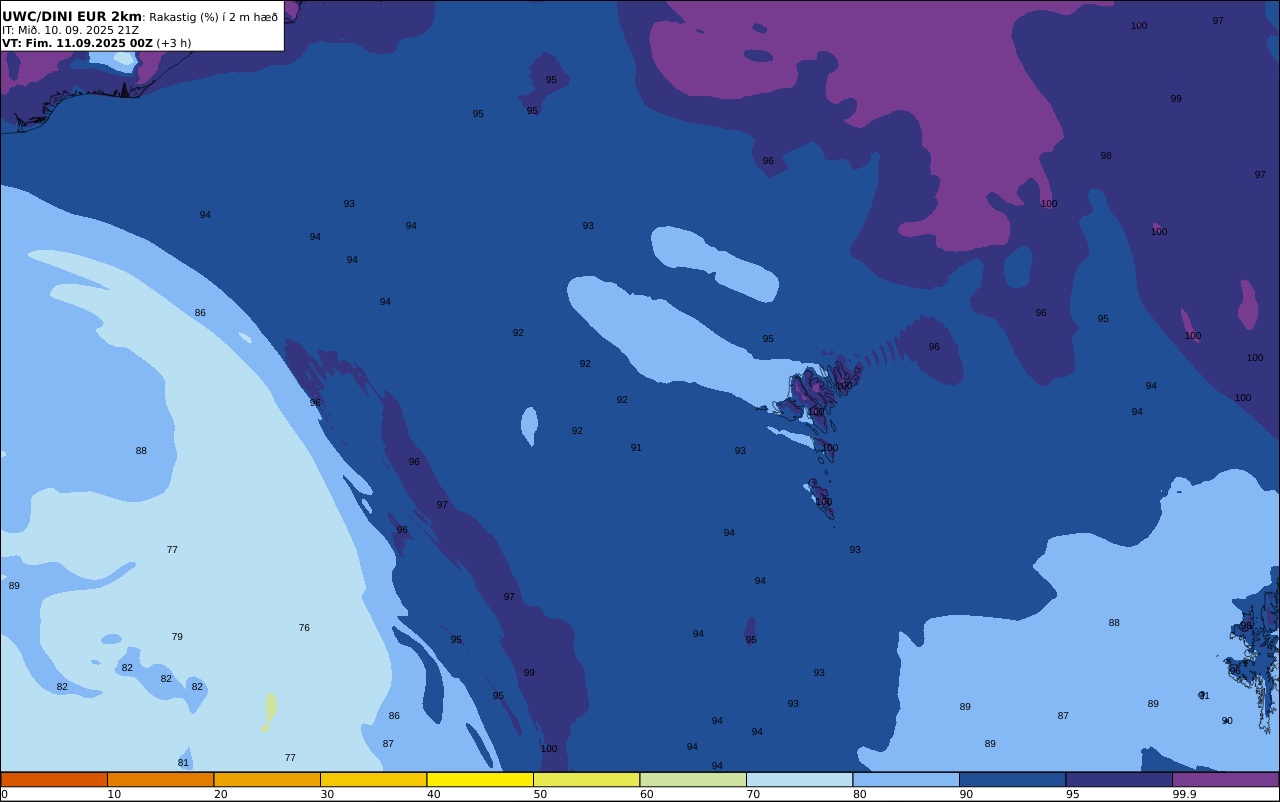This screenshot has height=802, width=1280.
Task: Pick the 70–80 pale blue legend swatch
Action: pyautogui.click(x=799, y=779)
